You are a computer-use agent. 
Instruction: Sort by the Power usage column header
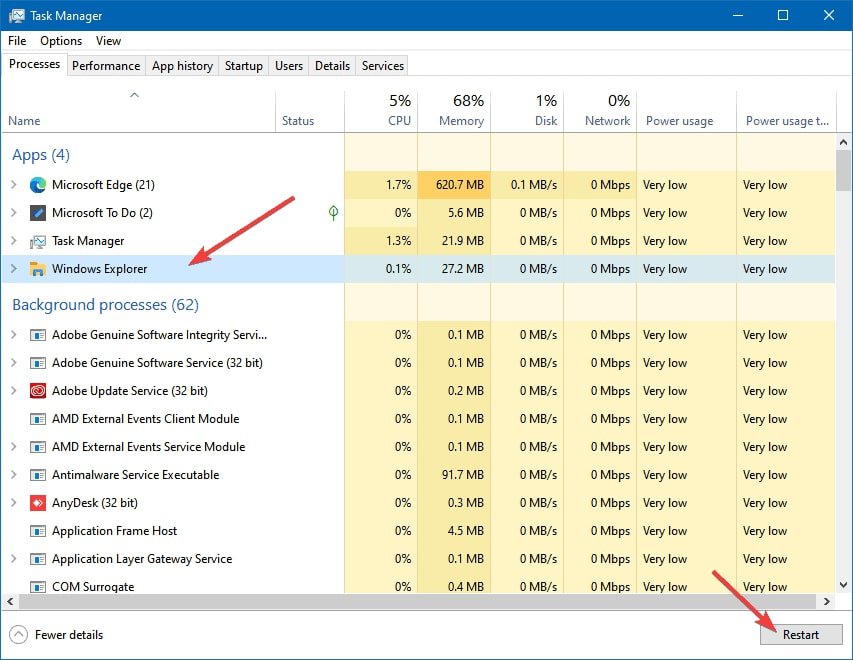coord(687,112)
